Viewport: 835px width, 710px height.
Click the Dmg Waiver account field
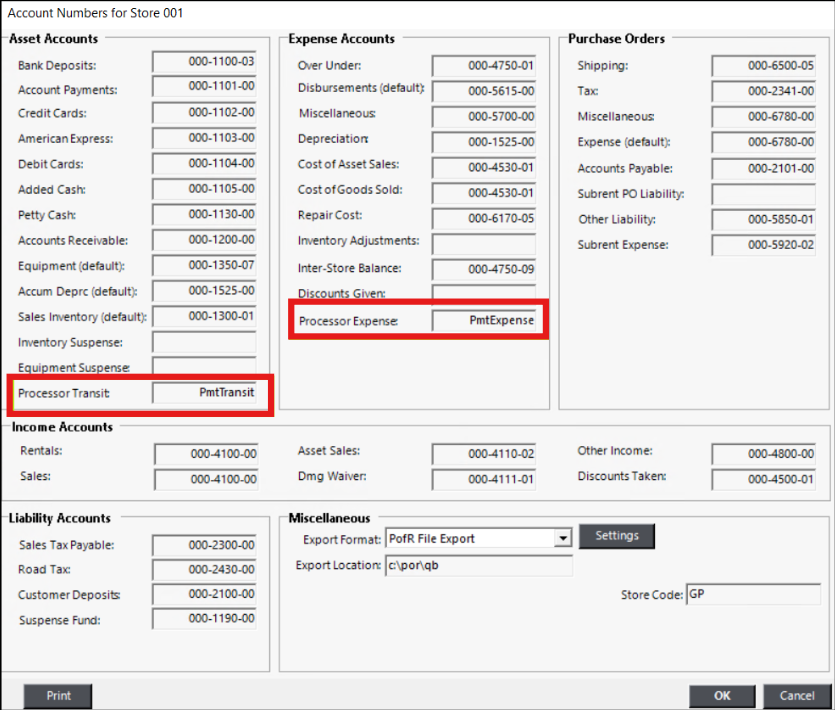click(x=484, y=479)
